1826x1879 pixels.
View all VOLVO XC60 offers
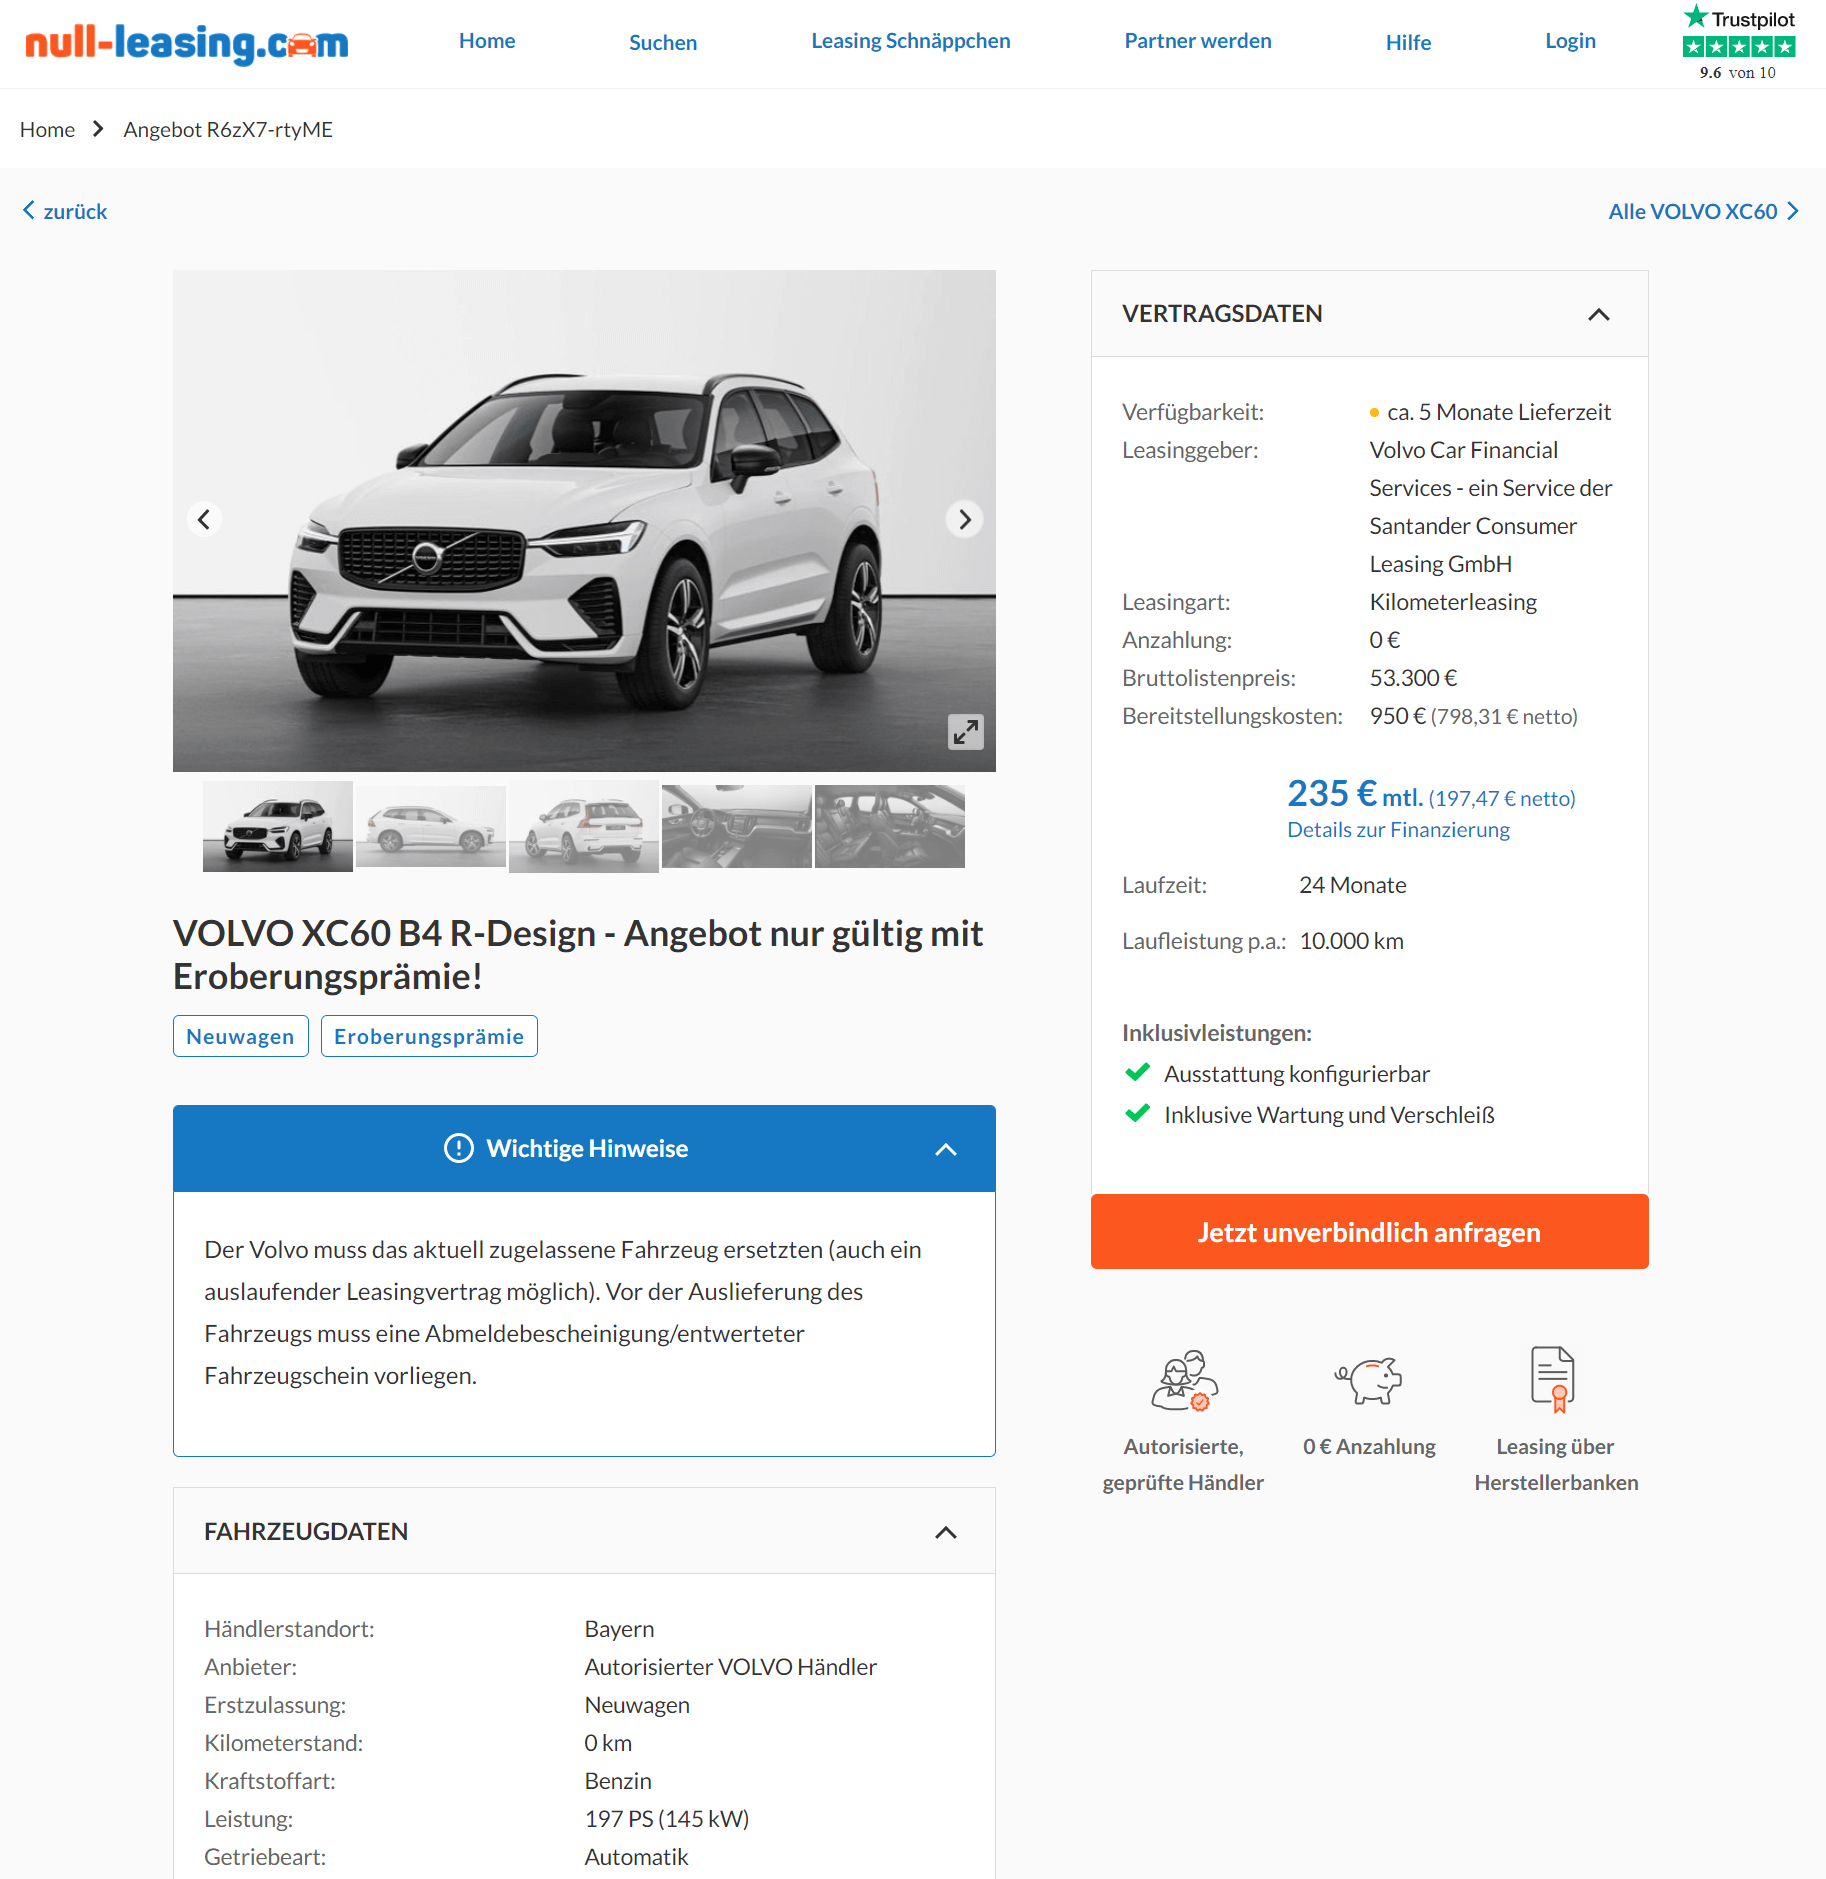1703,211
